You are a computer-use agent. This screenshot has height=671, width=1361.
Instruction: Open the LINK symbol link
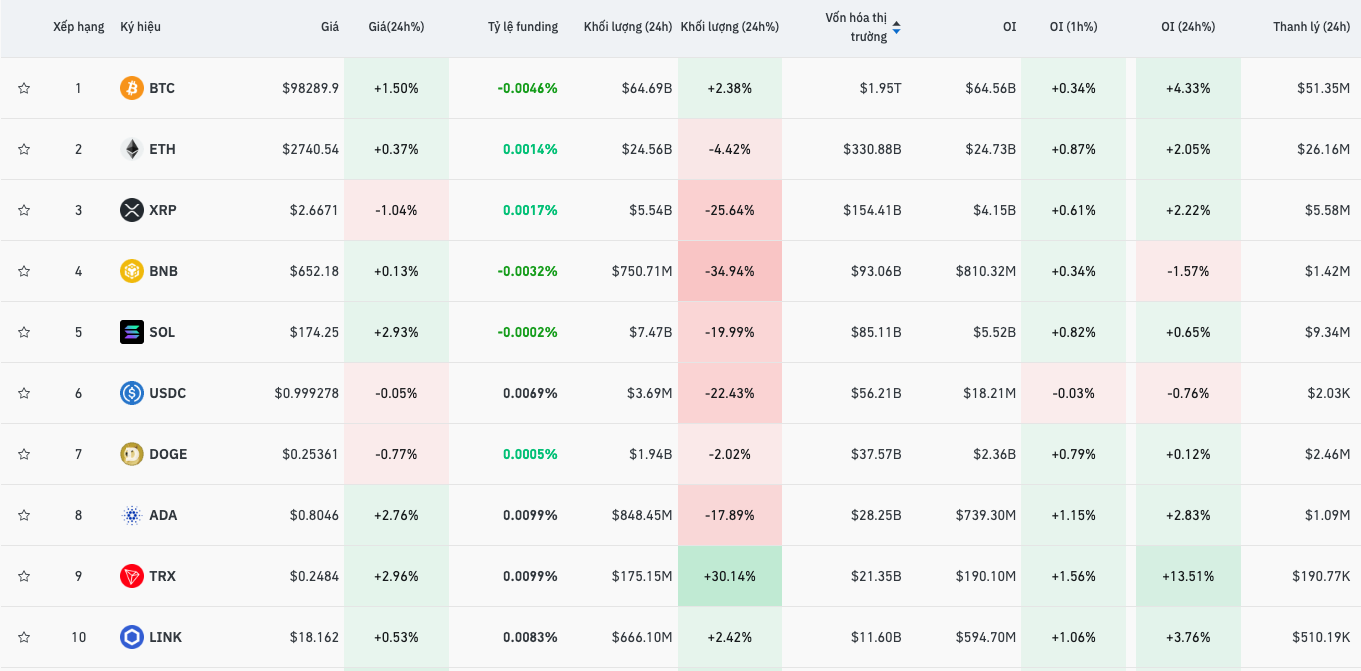[x=165, y=638]
